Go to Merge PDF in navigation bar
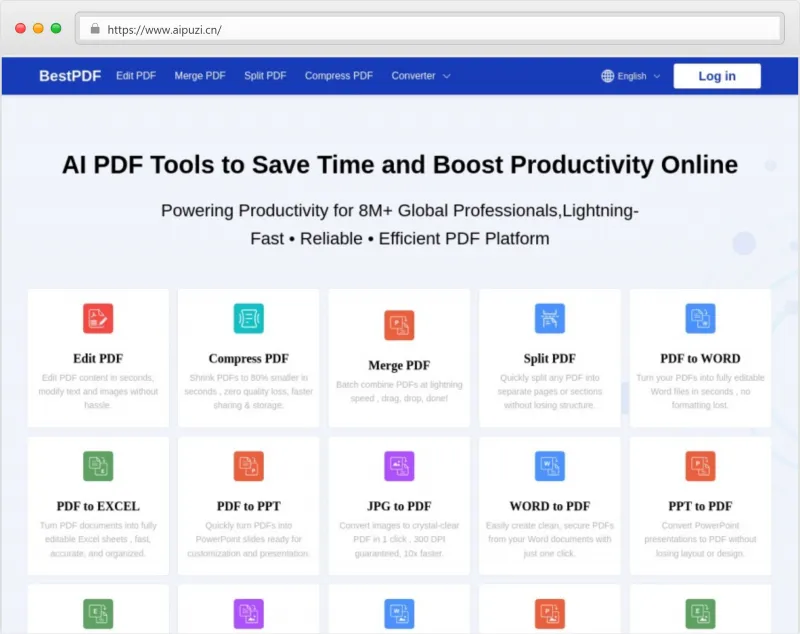 click(200, 76)
